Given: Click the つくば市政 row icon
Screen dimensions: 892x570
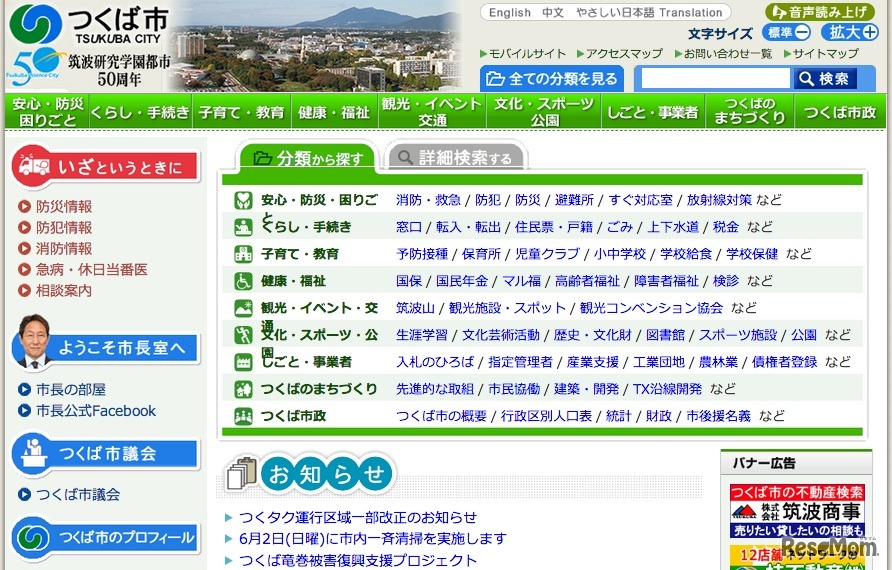Looking at the screenshot, I should pyautogui.click(x=243, y=416).
